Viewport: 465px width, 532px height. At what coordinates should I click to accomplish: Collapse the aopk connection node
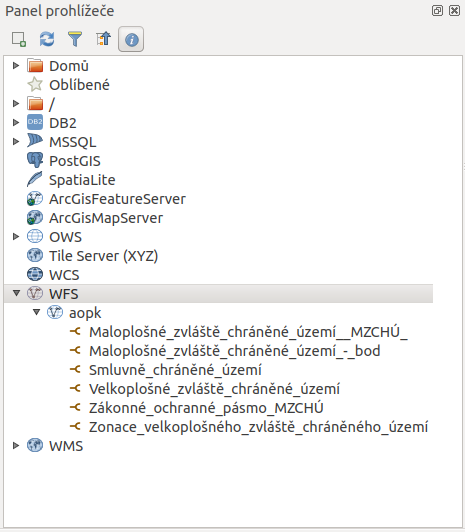tap(36, 312)
